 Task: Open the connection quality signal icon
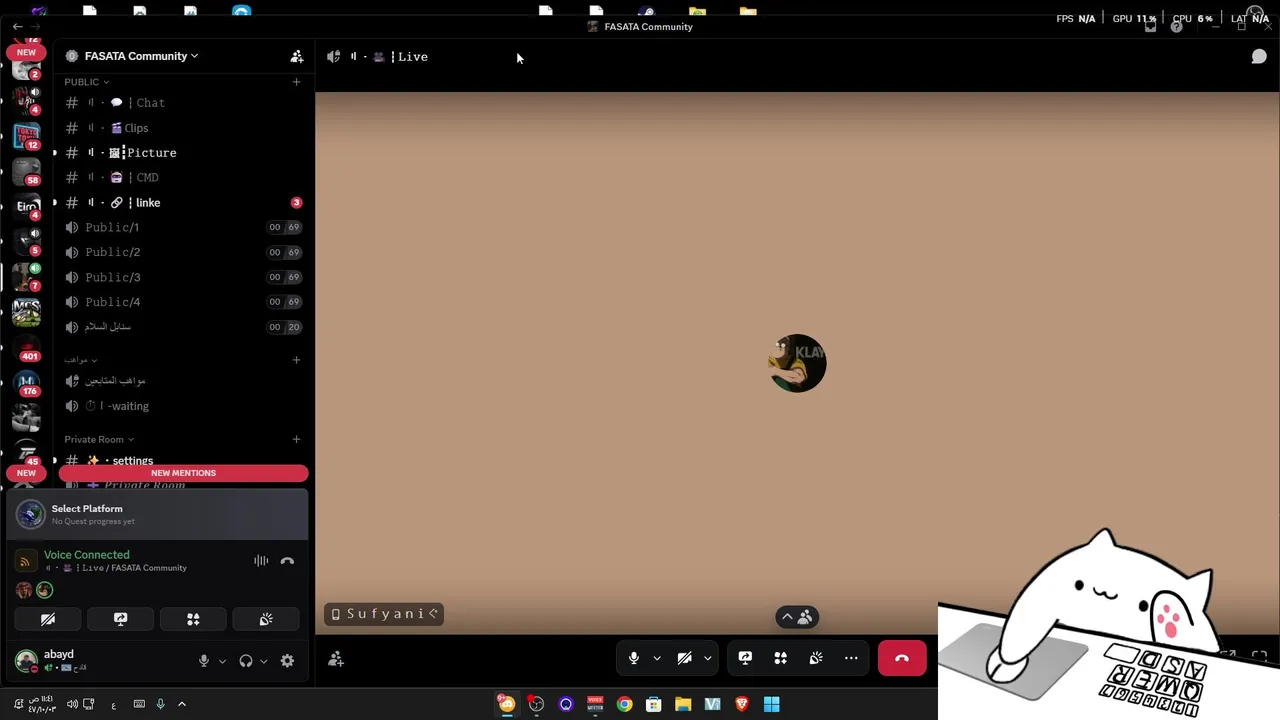tap(25, 561)
